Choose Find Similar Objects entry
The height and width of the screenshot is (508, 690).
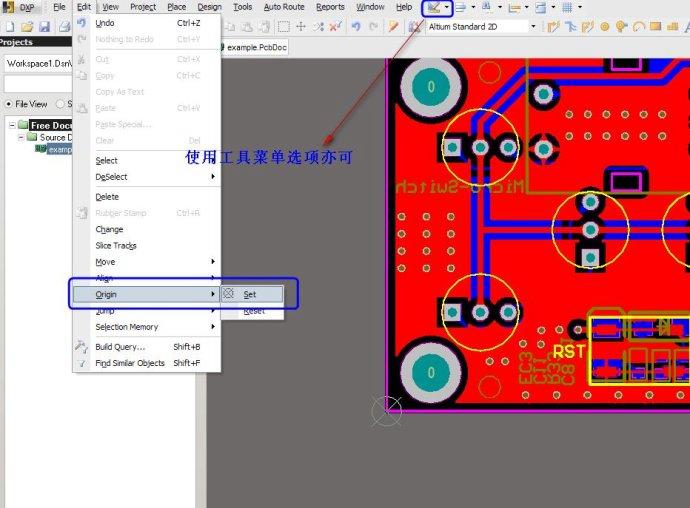pyautogui.click(x=147, y=363)
